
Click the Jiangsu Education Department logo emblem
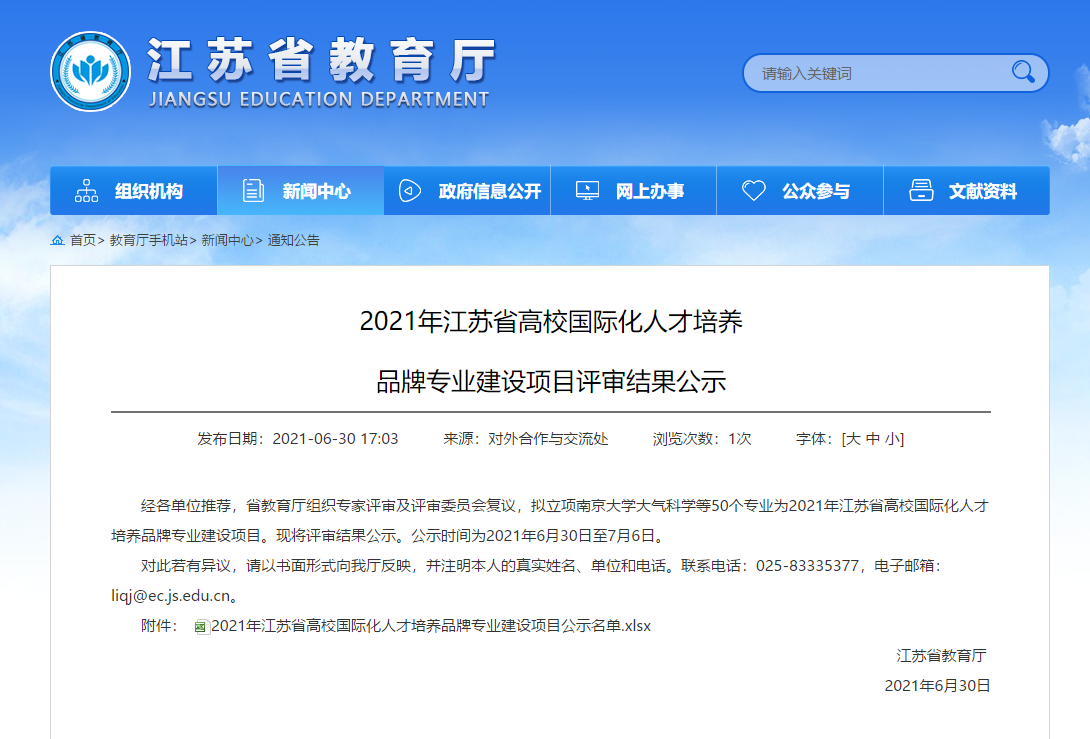click(90, 71)
